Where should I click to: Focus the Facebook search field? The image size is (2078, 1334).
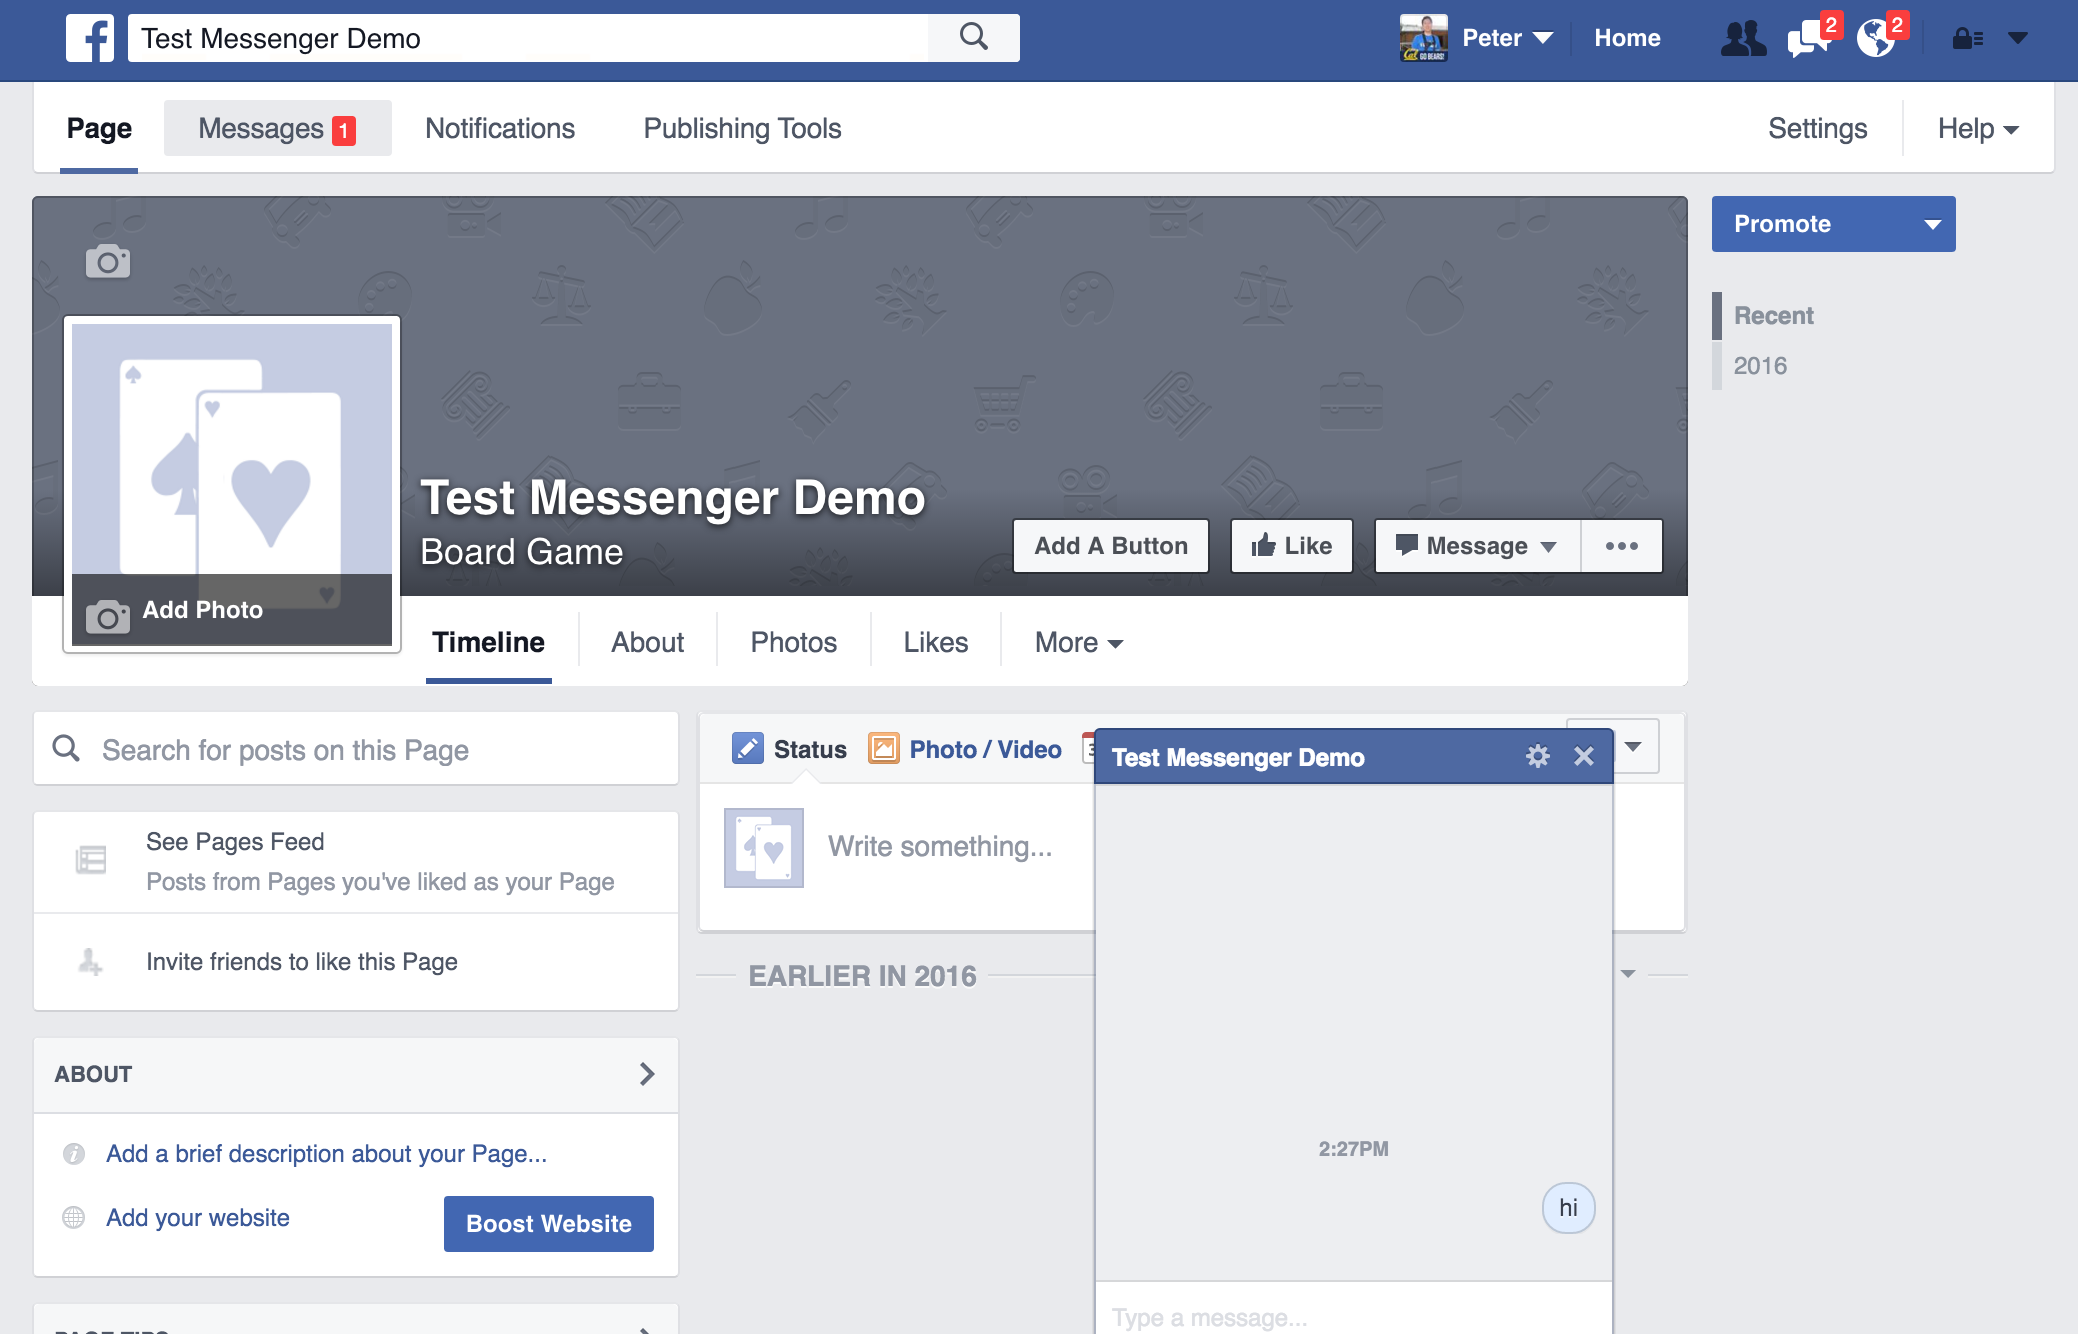point(528,38)
